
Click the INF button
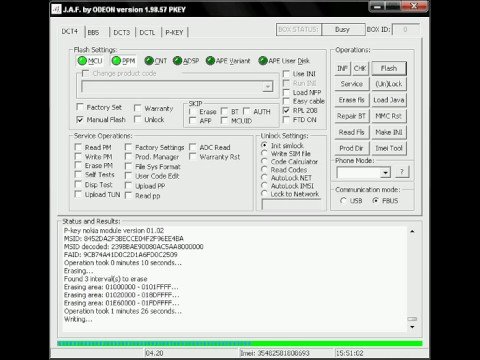342,68
